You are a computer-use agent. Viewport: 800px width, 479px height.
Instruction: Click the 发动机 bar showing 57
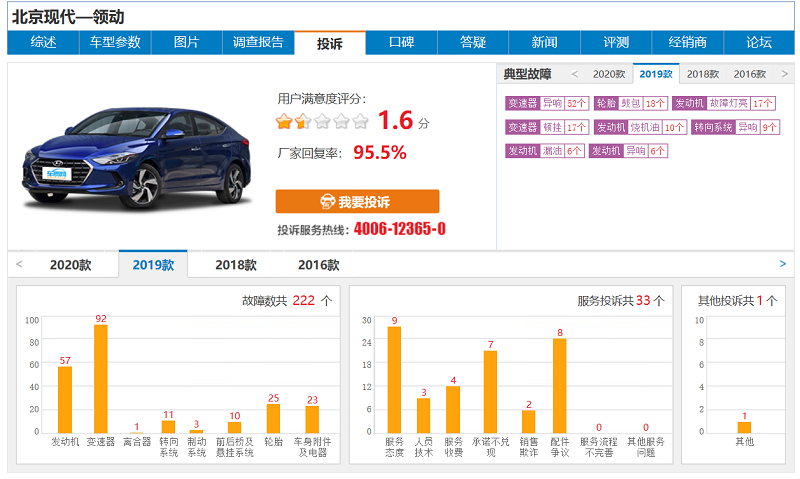point(65,400)
